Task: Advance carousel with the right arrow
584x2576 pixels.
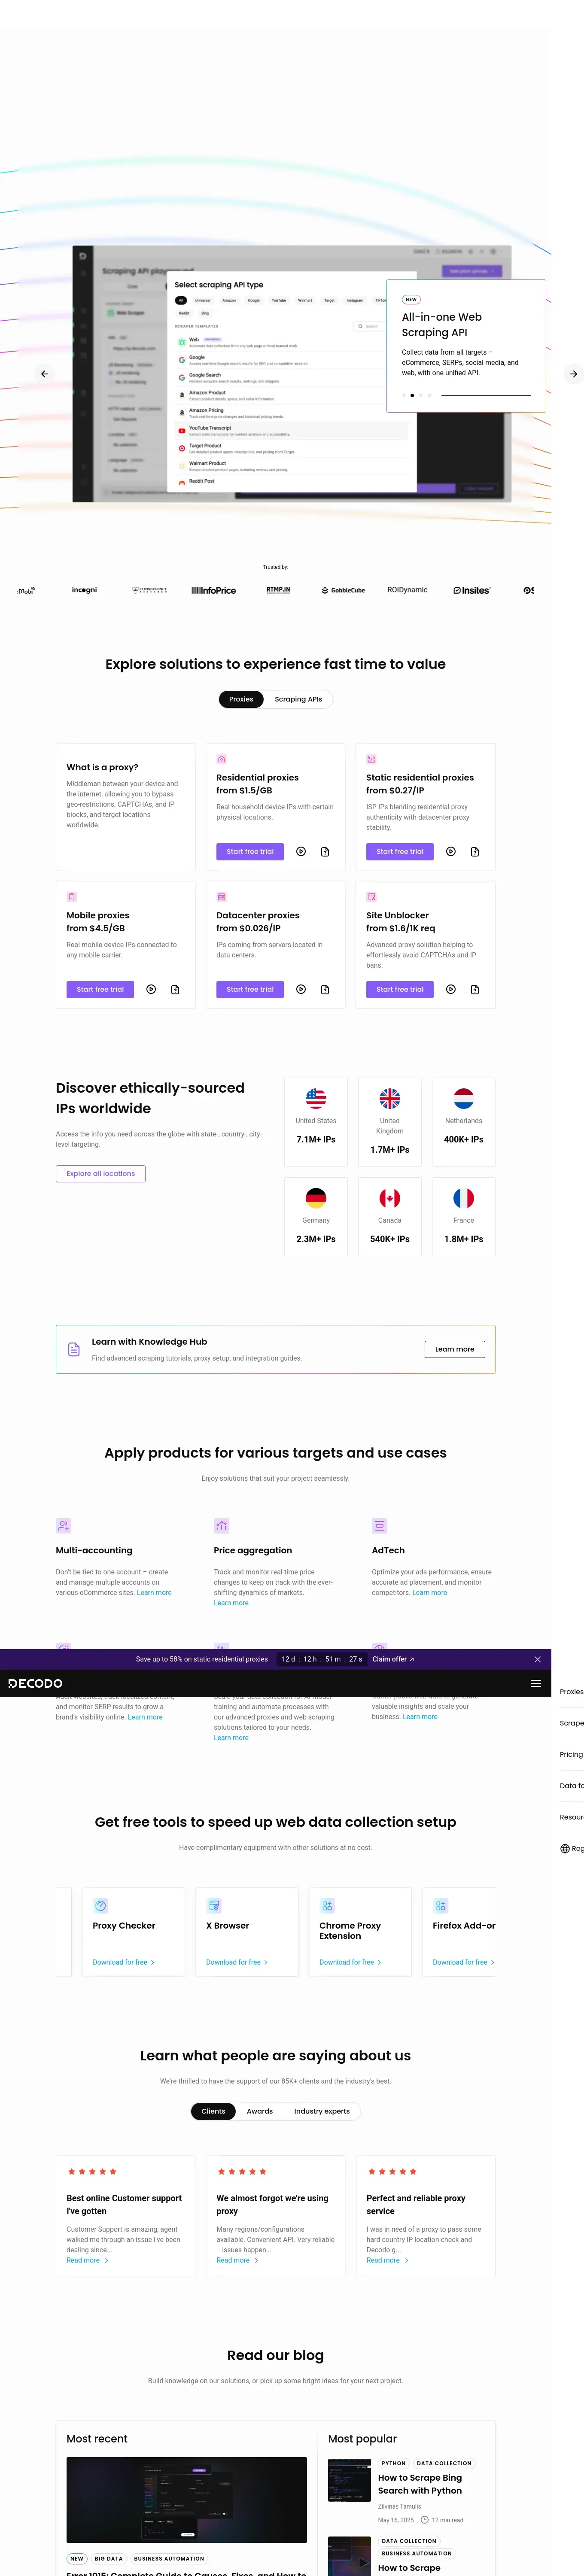Action: tap(573, 374)
